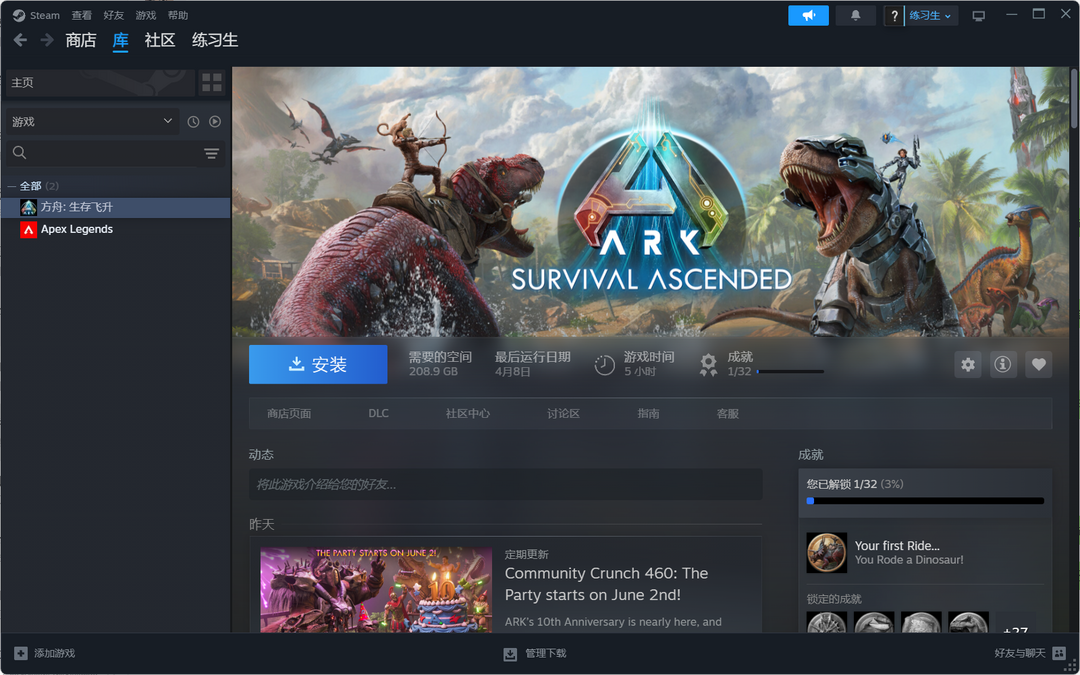Open the 客服 support link

pyautogui.click(x=727, y=413)
